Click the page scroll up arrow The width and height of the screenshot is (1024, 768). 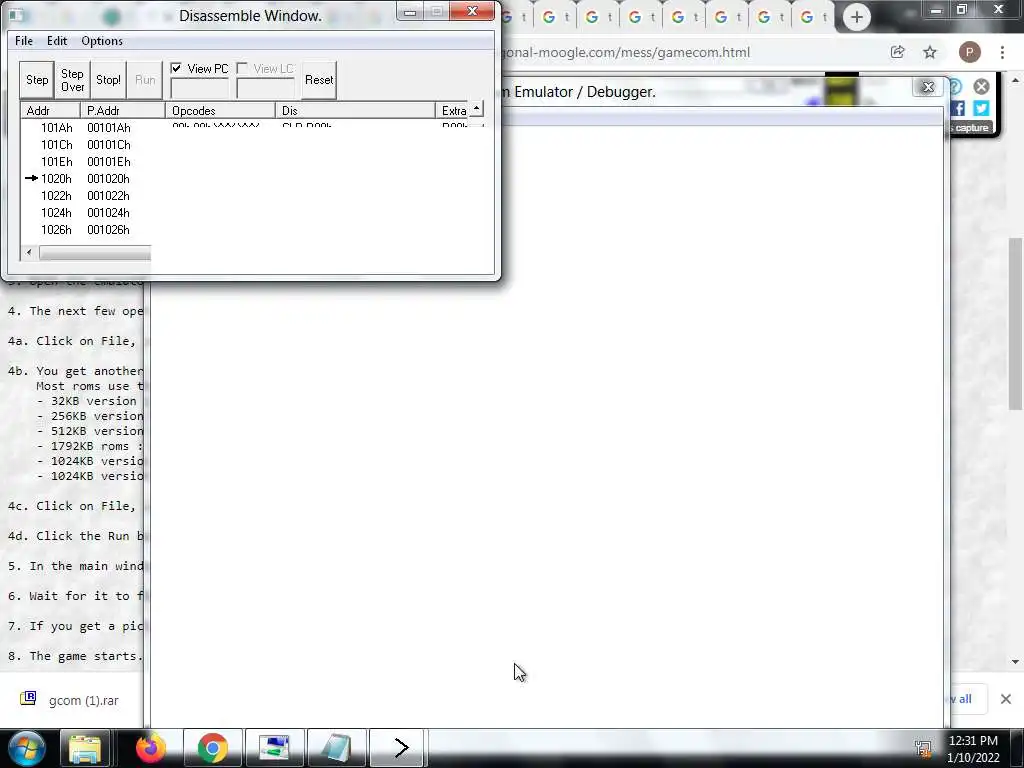[1015, 80]
